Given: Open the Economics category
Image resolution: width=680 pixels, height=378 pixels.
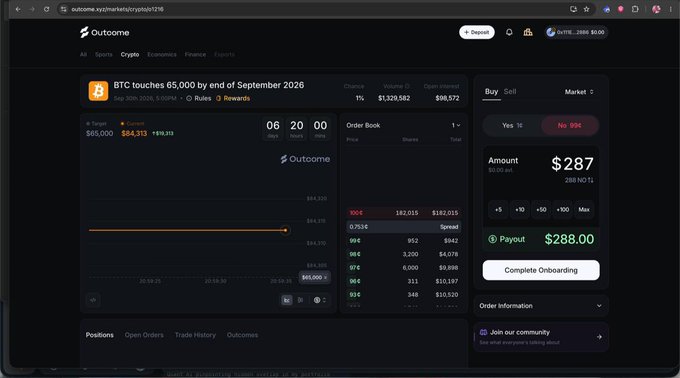Looking at the screenshot, I should pos(162,55).
